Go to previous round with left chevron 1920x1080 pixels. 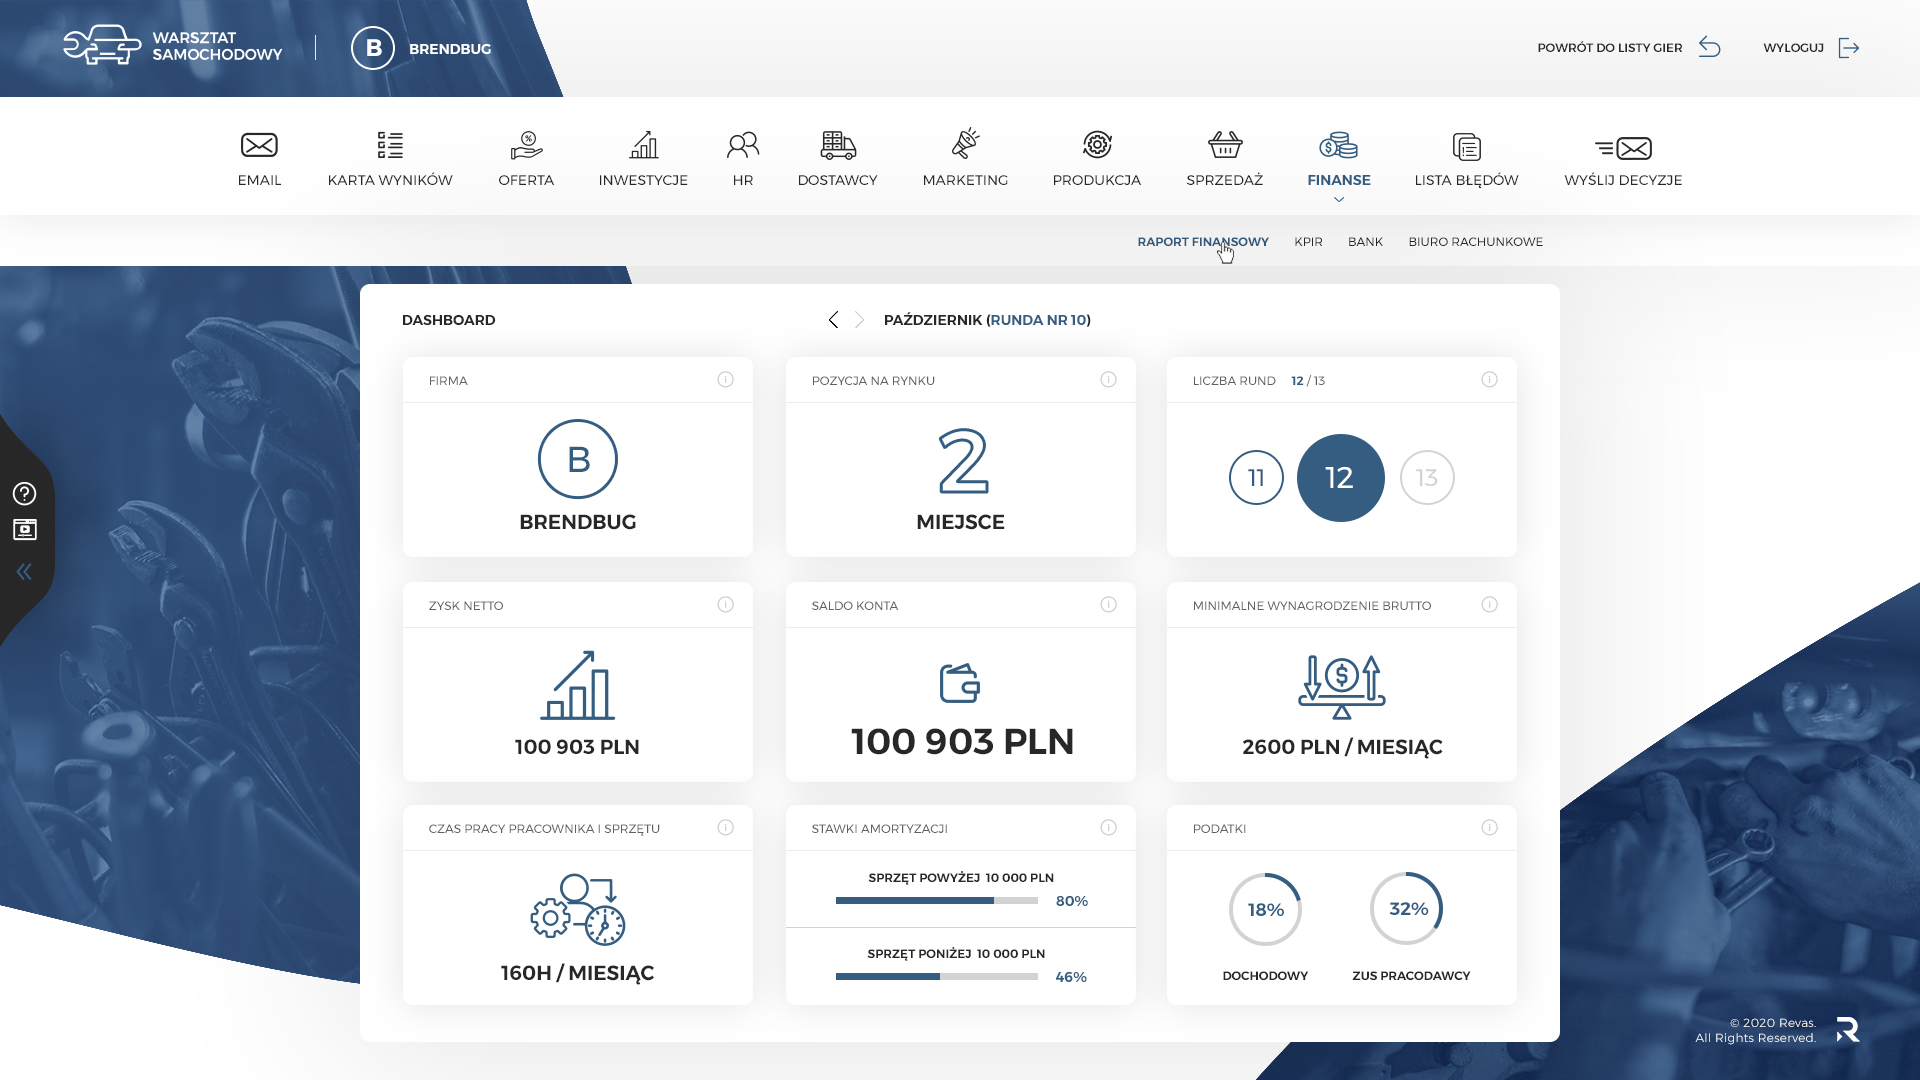tap(833, 320)
